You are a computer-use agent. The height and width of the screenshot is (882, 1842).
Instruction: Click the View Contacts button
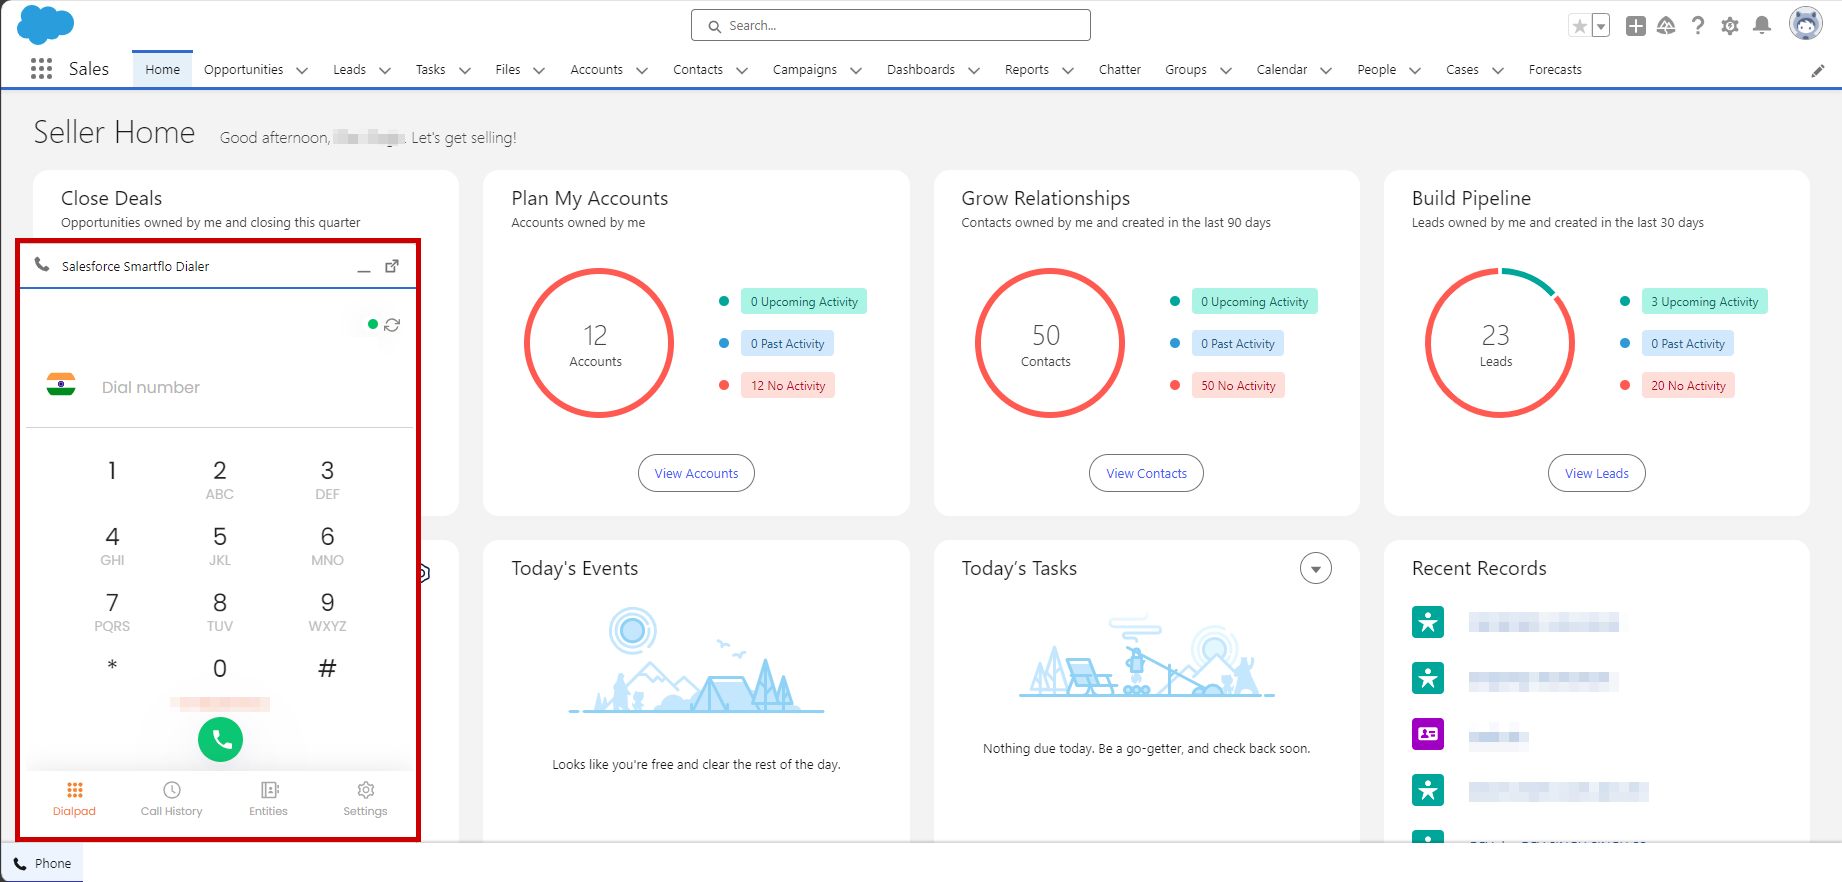coord(1146,473)
